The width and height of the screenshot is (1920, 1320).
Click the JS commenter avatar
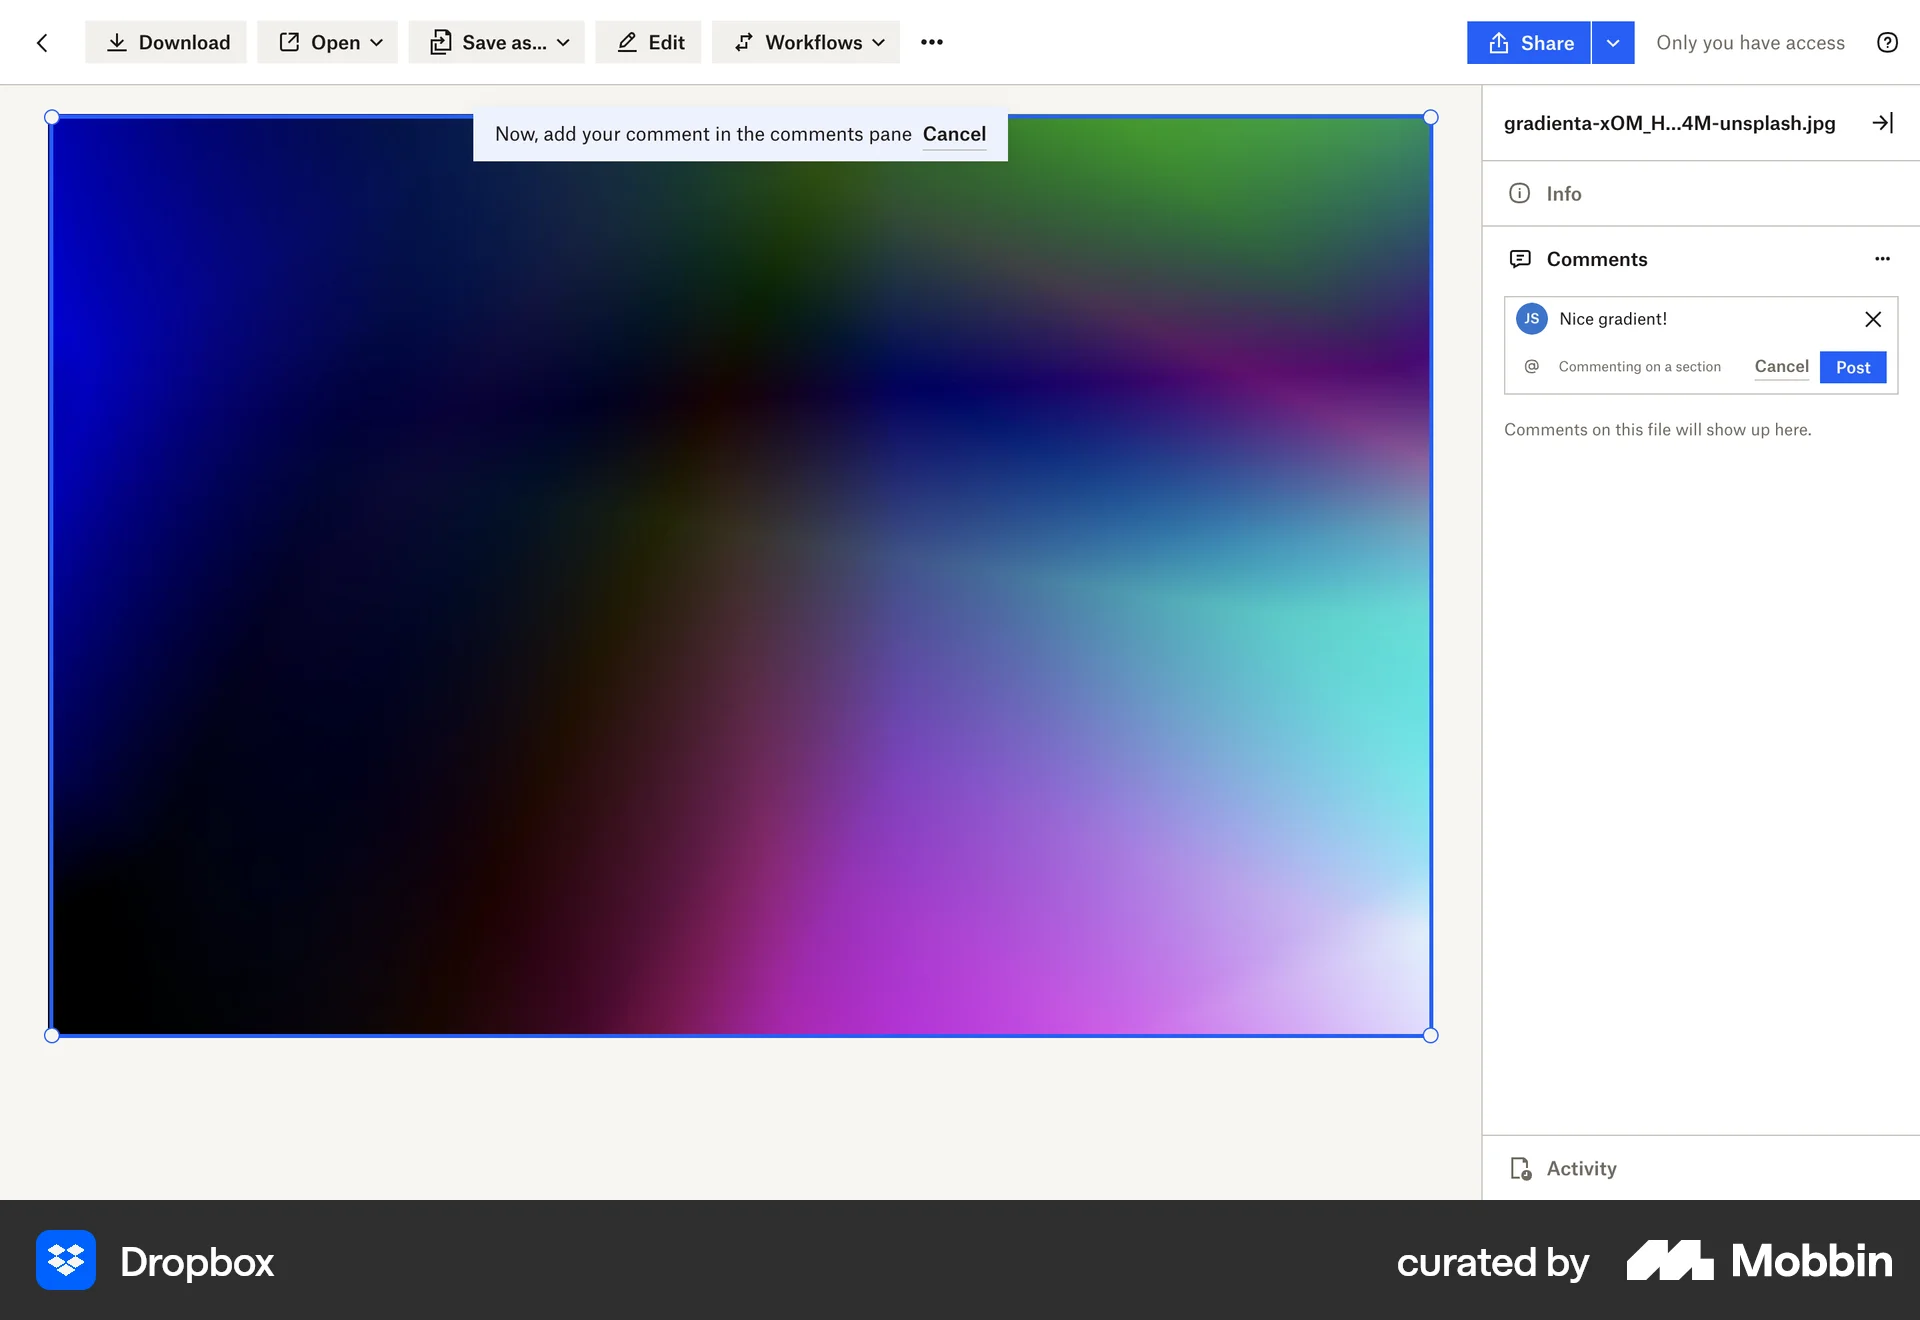(1531, 318)
